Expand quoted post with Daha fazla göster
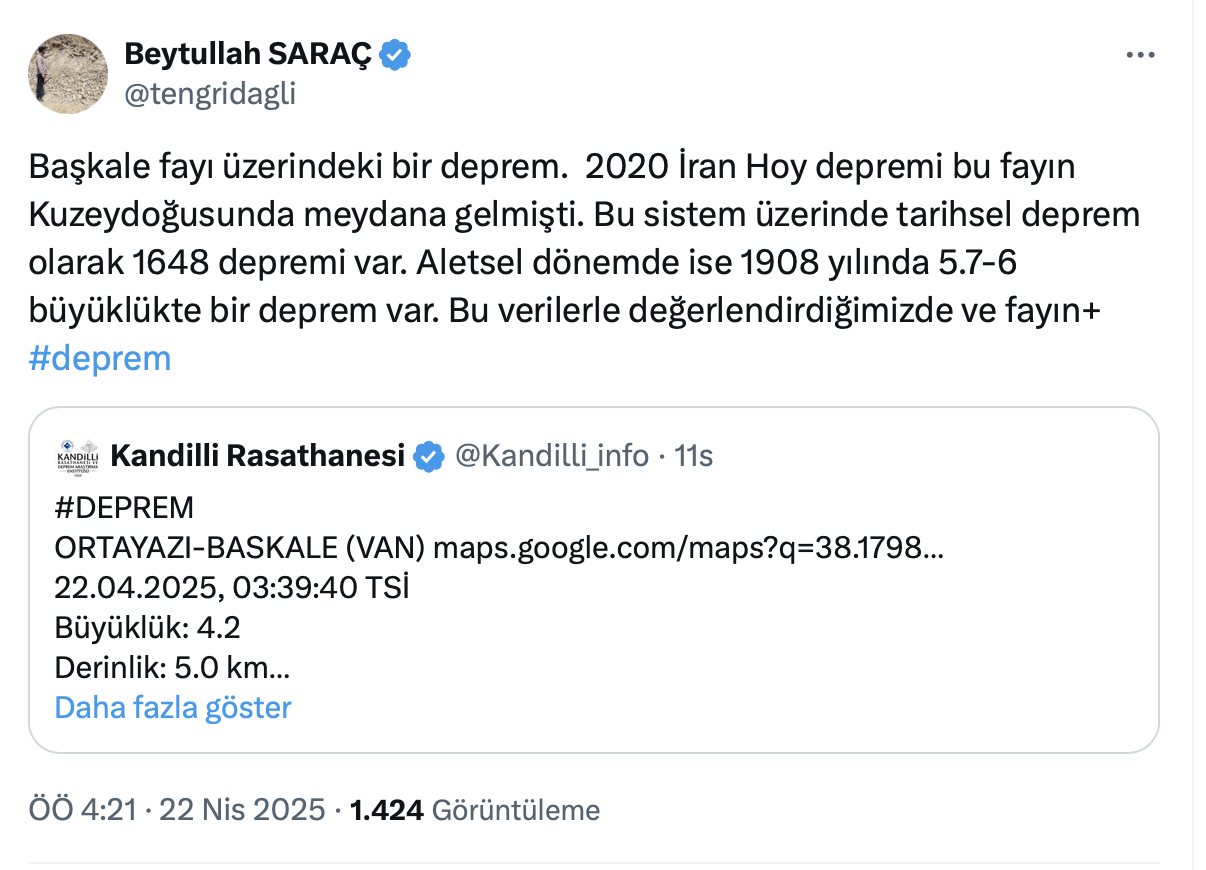Image resolution: width=1206 pixels, height=870 pixels. 173,707
